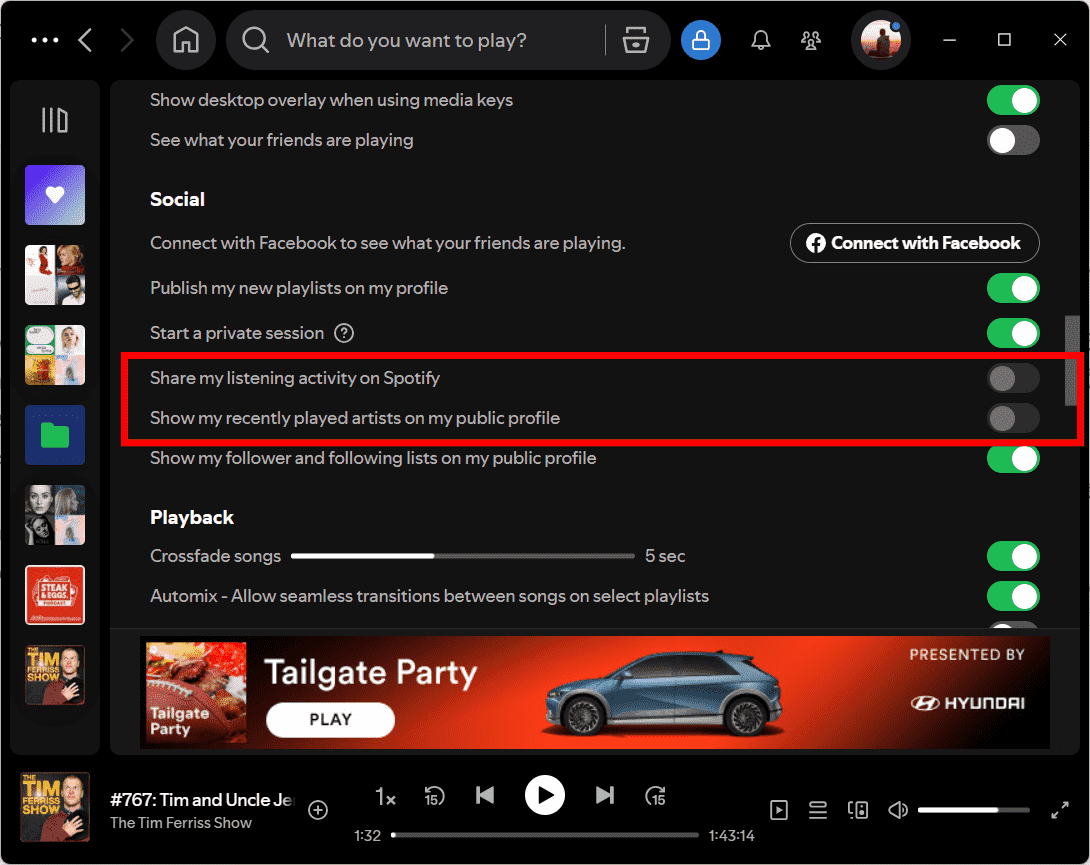The height and width of the screenshot is (865, 1090).
Task: Add episode to Your Episodes
Action: tap(318, 810)
